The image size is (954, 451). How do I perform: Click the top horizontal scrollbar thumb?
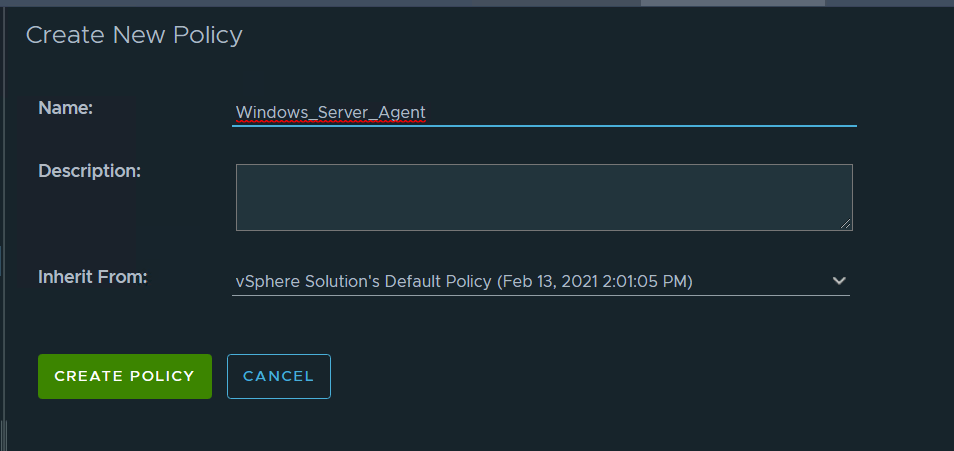[732, 3]
